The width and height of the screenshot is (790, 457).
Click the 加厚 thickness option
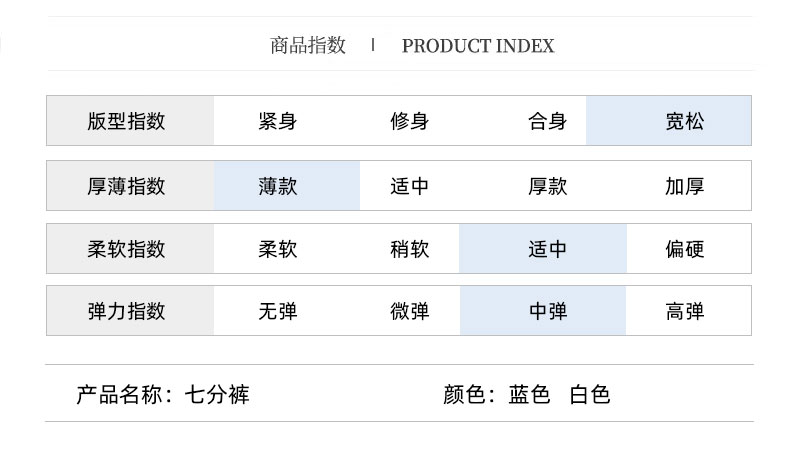coord(684,186)
